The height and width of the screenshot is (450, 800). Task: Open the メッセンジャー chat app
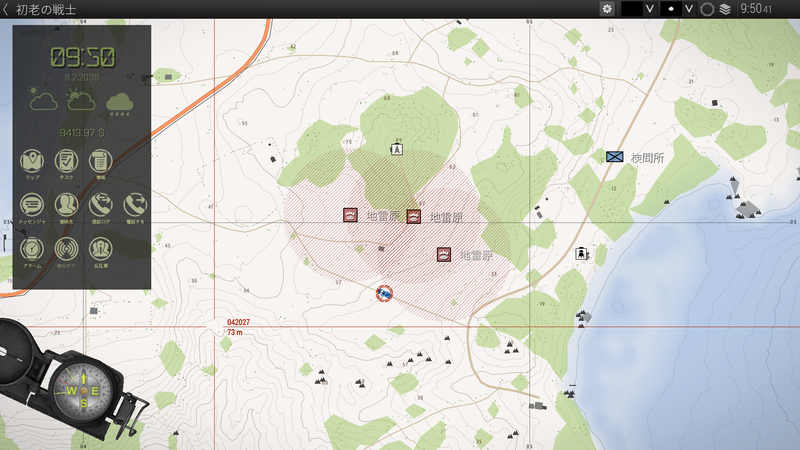coord(32,205)
